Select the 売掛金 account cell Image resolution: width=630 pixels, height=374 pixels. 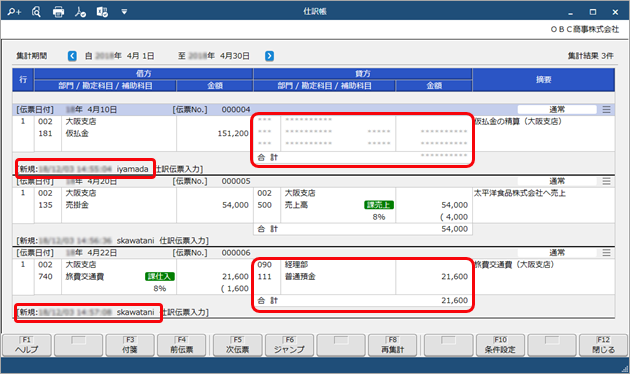[77, 205]
